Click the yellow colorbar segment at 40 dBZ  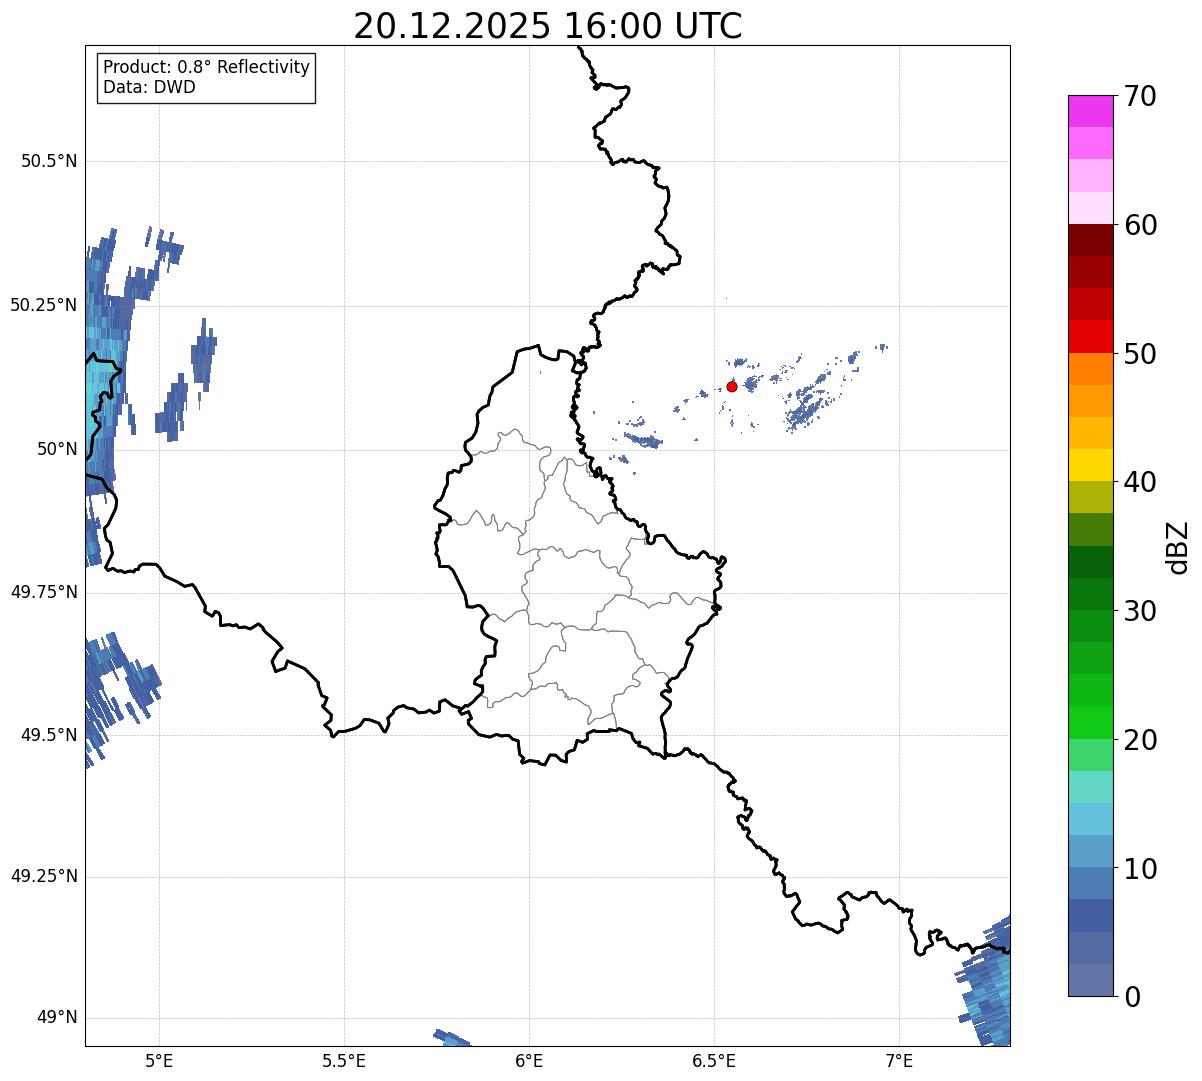tap(1090, 465)
